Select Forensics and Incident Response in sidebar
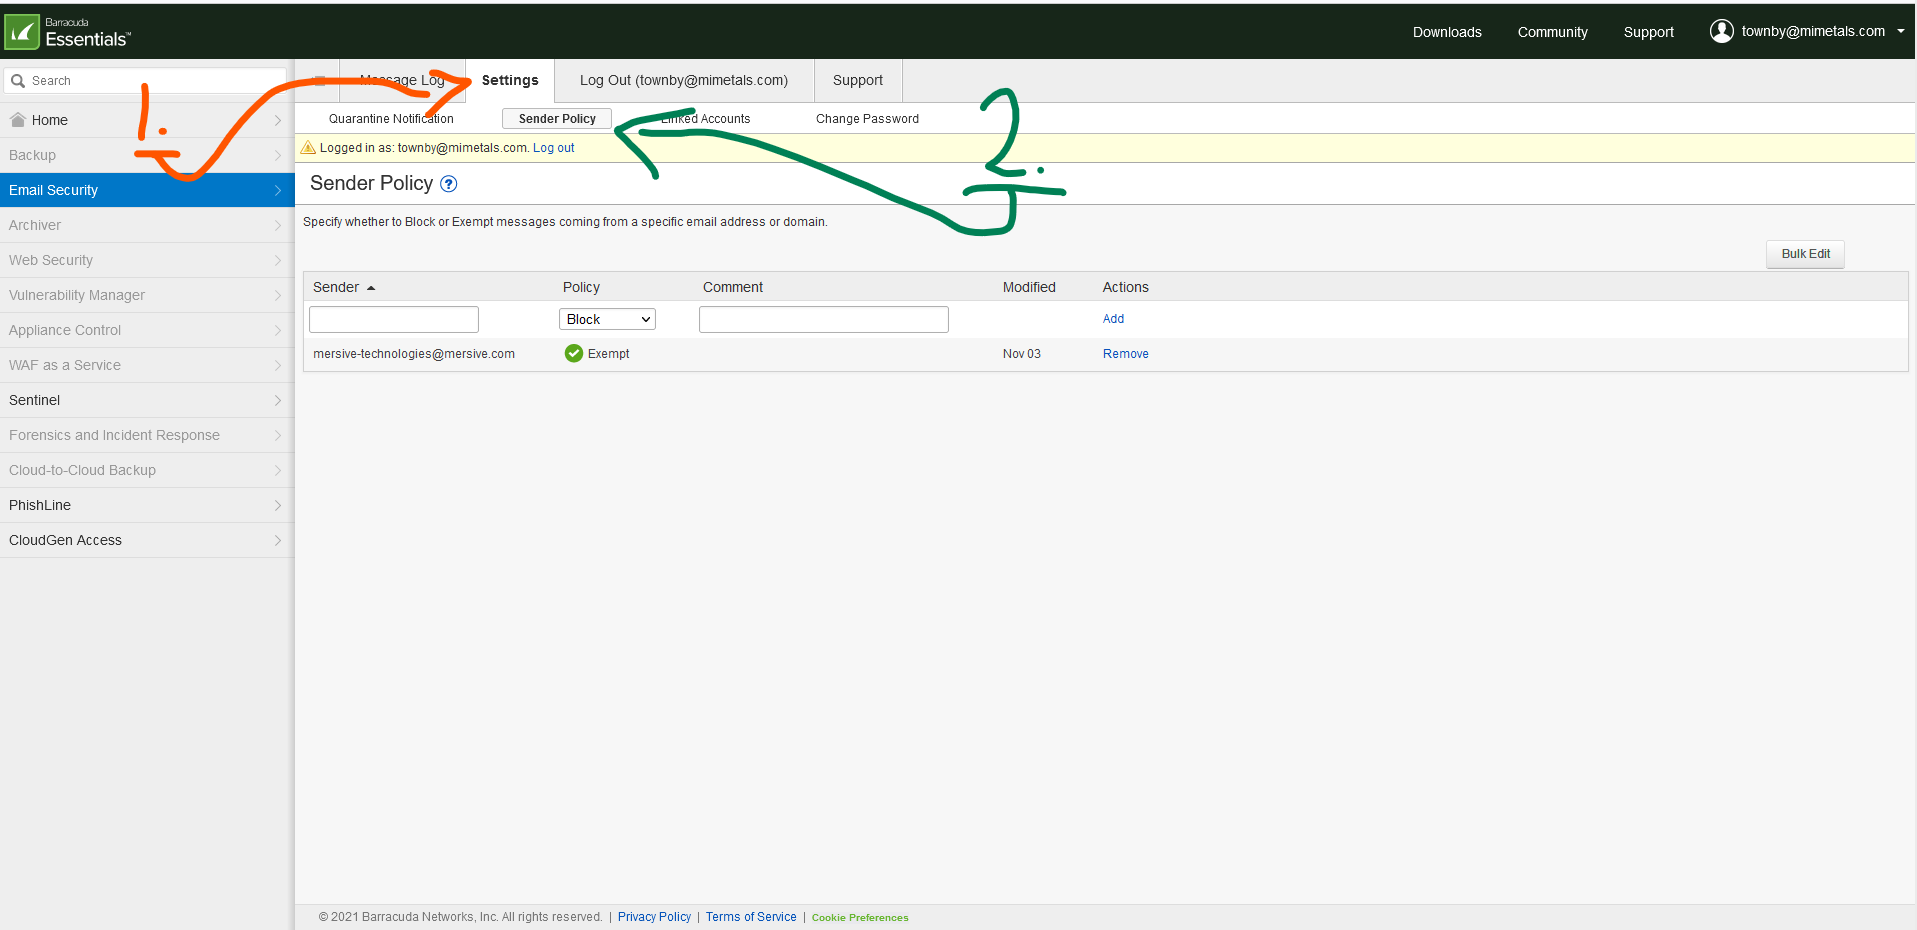 tap(147, 435)
